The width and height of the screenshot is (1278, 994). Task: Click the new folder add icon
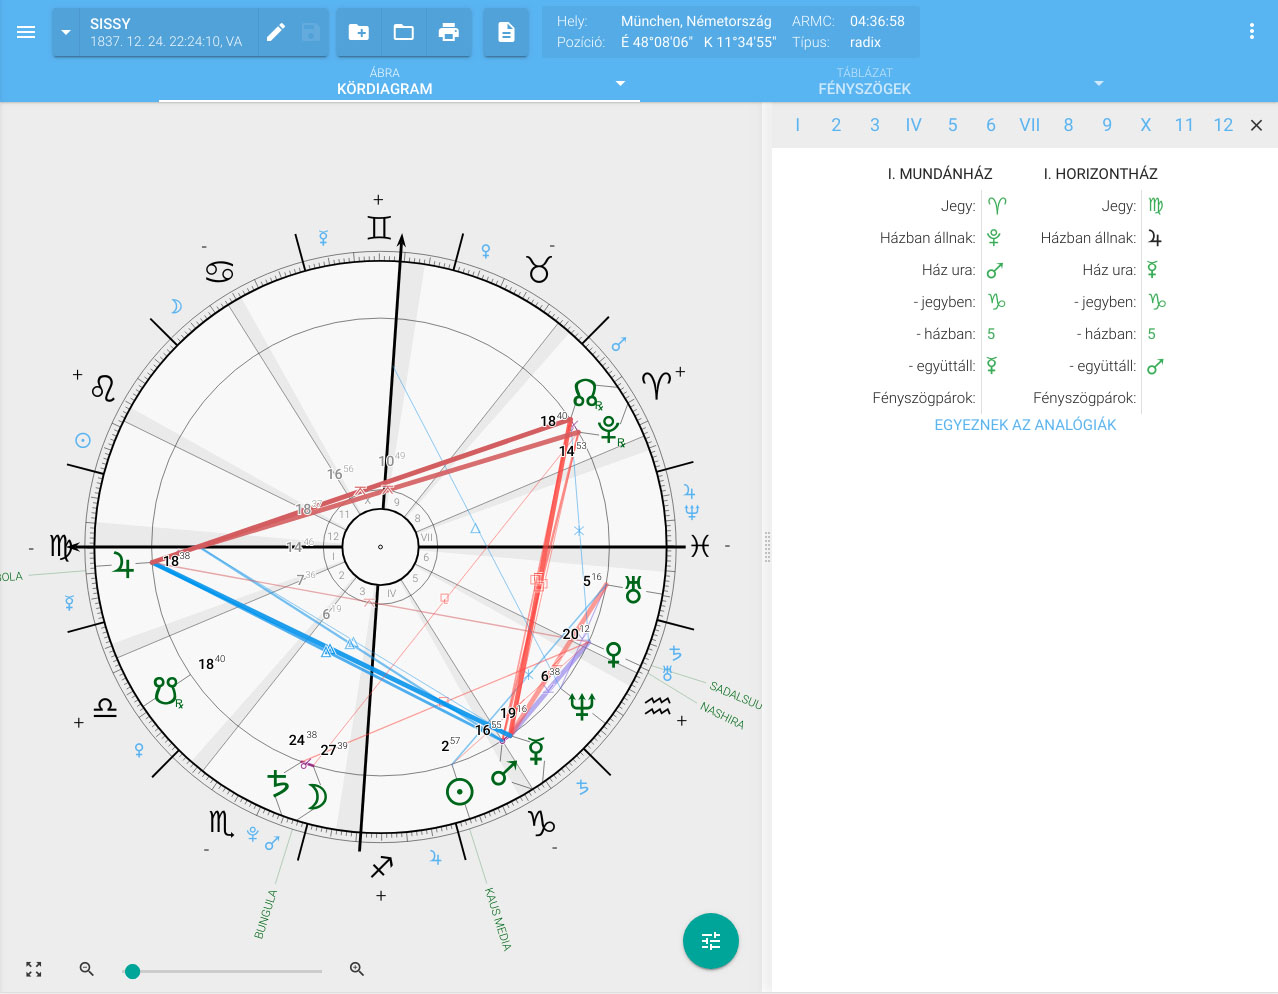tap(358, 32)
